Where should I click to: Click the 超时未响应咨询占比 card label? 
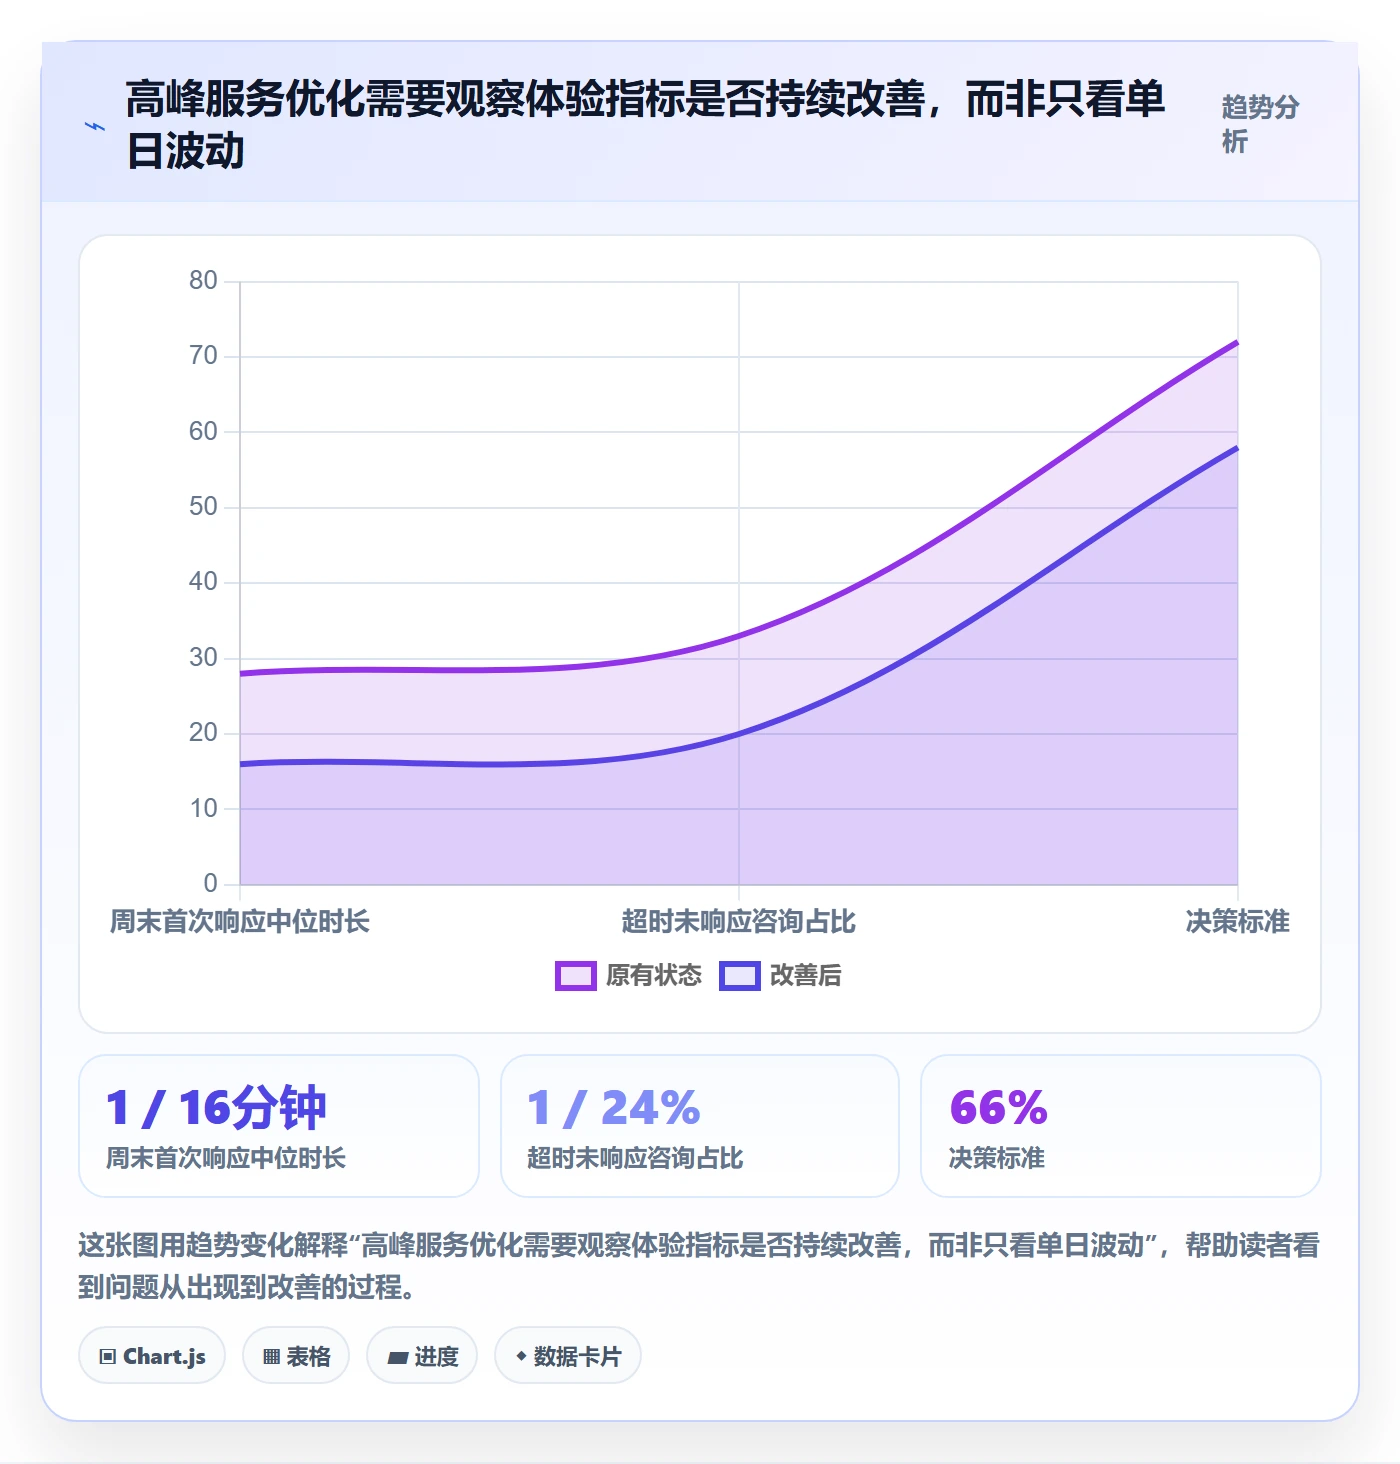pyautogui.click(x=635, y=1158)
